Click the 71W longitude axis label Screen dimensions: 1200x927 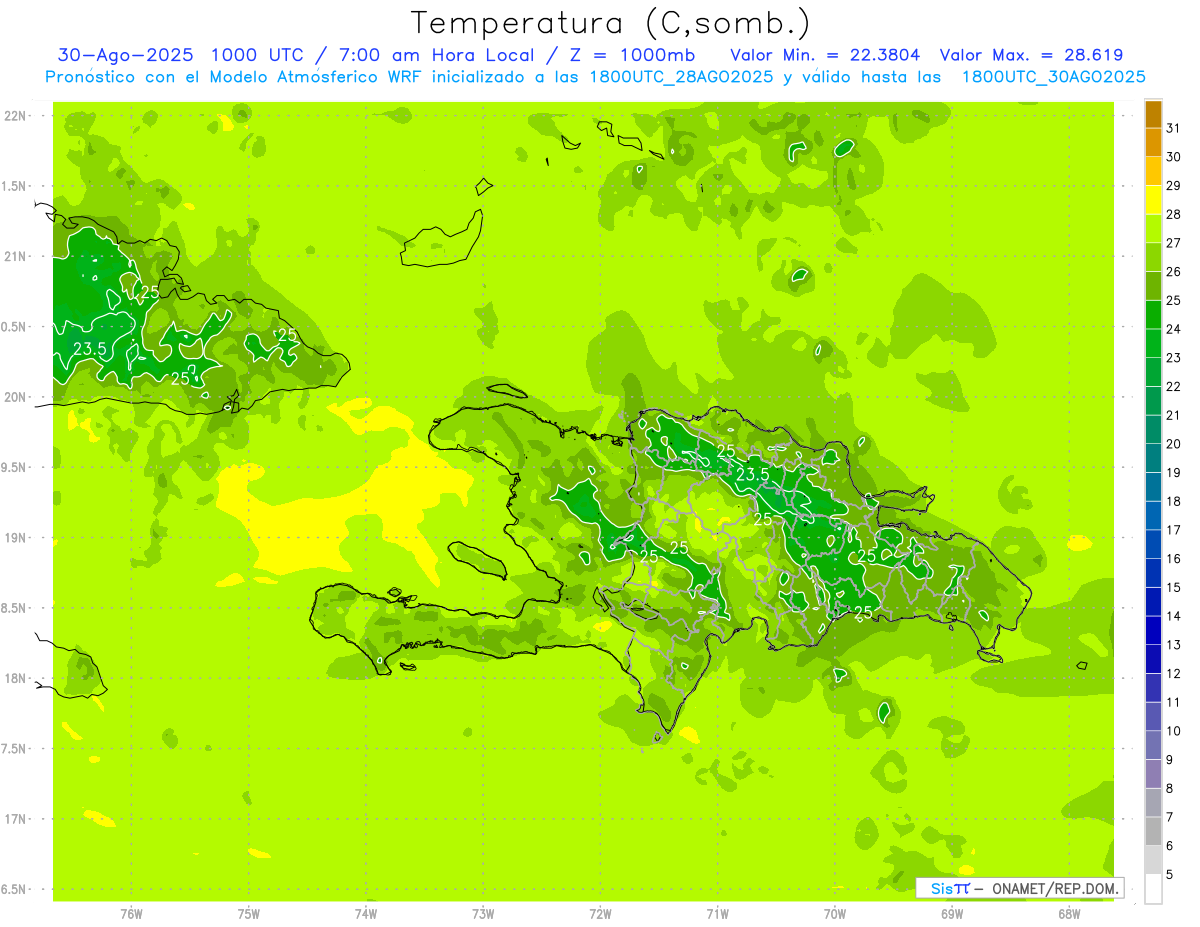717,913
